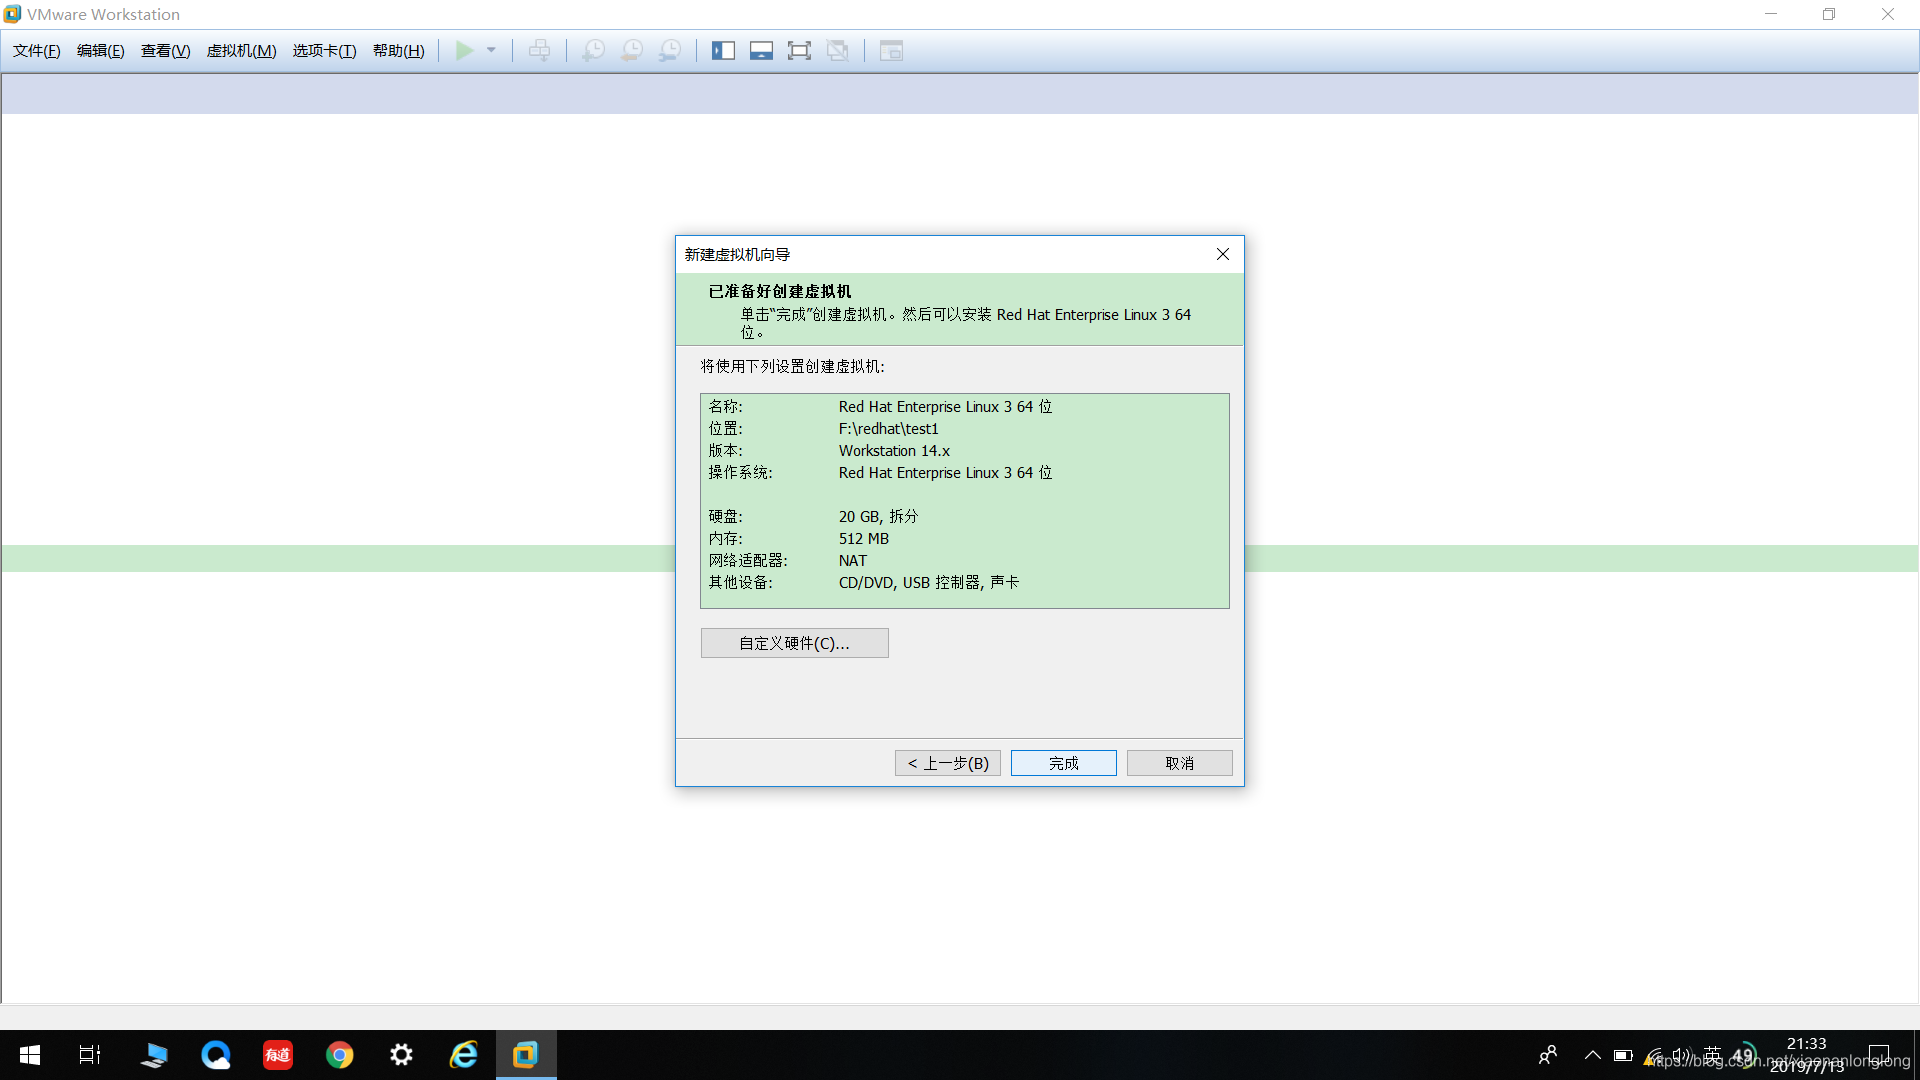Click the 操作系统 value Red Hat Enterprise Linux
This screenshot has width=1920, height=1080.
[x=945, y=473]
